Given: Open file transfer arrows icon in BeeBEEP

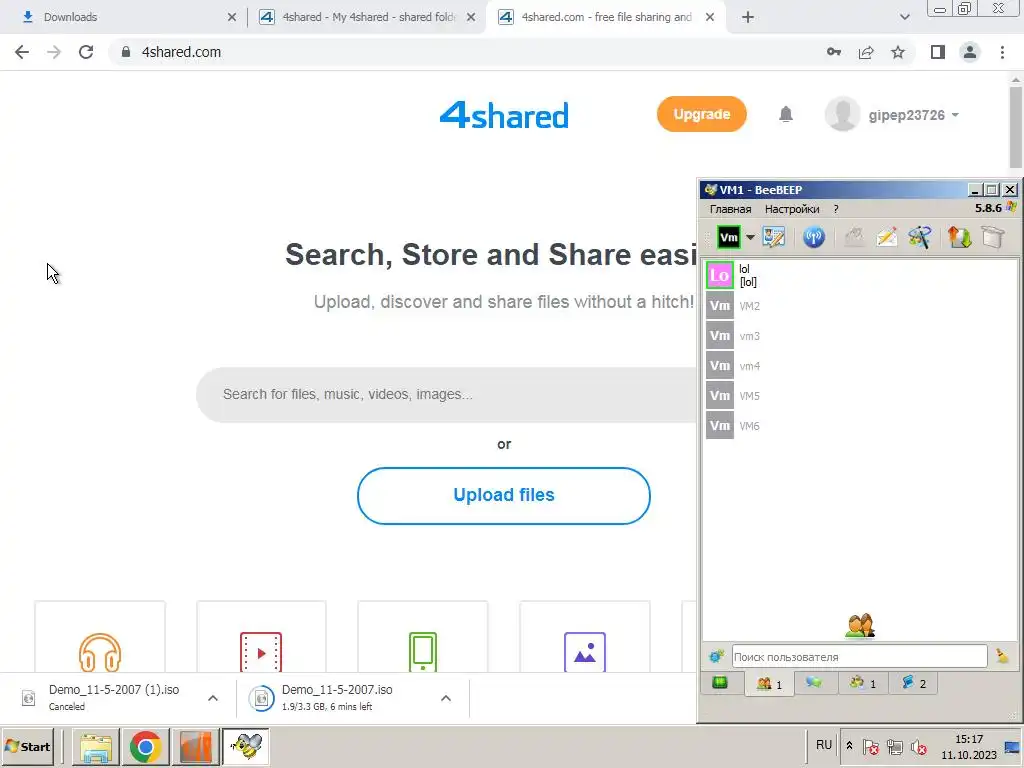Looking at the screenshot, I should [959, 237].
